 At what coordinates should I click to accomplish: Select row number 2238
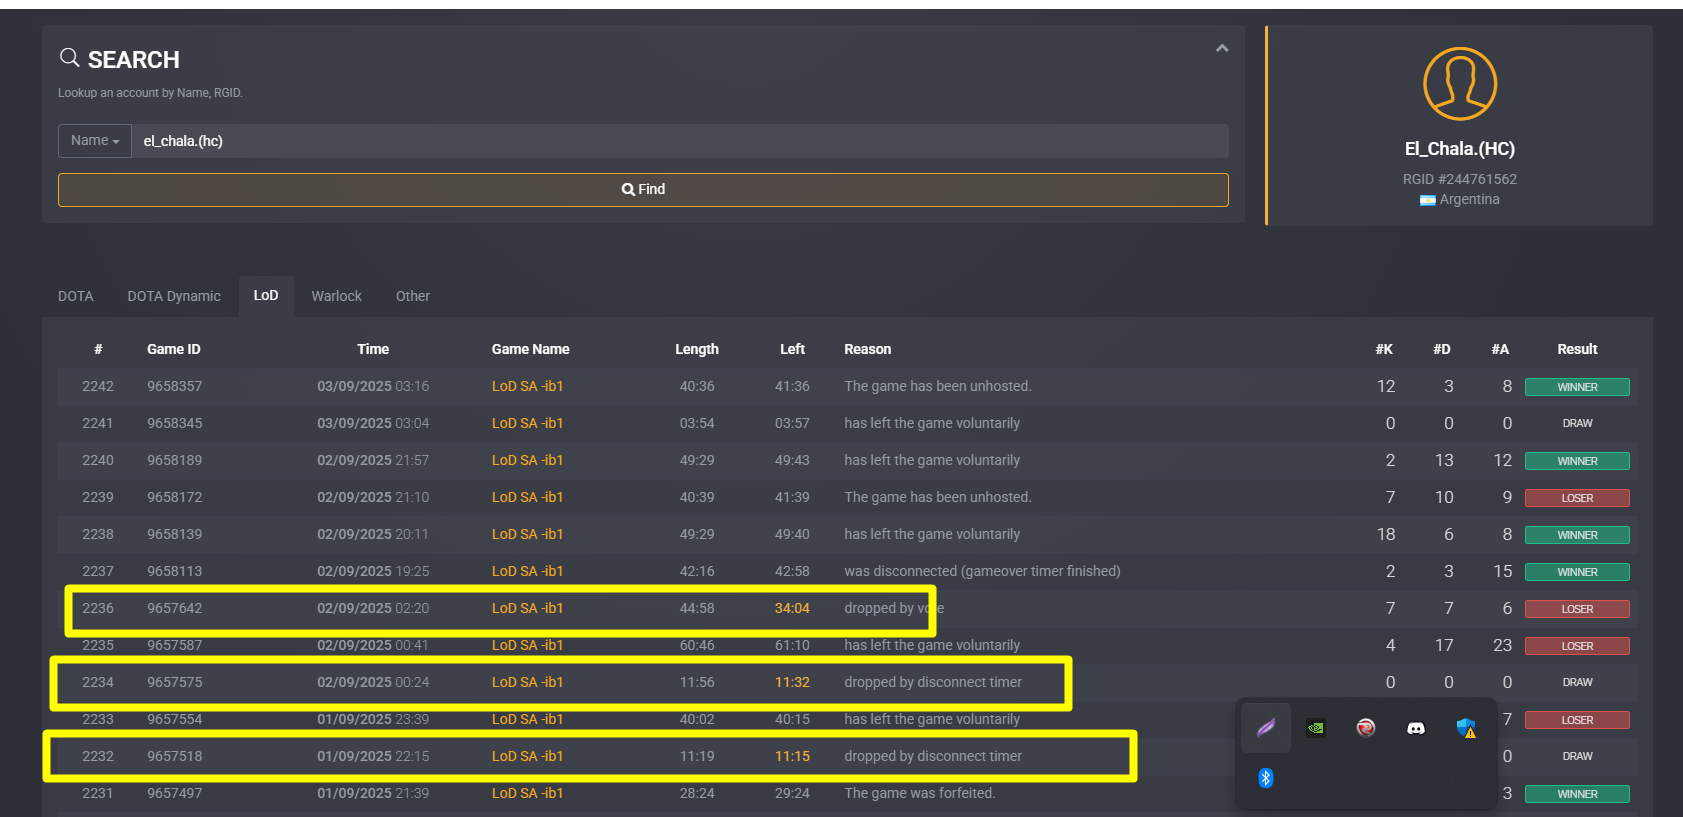pyautogui.click(x=98, y=534)
